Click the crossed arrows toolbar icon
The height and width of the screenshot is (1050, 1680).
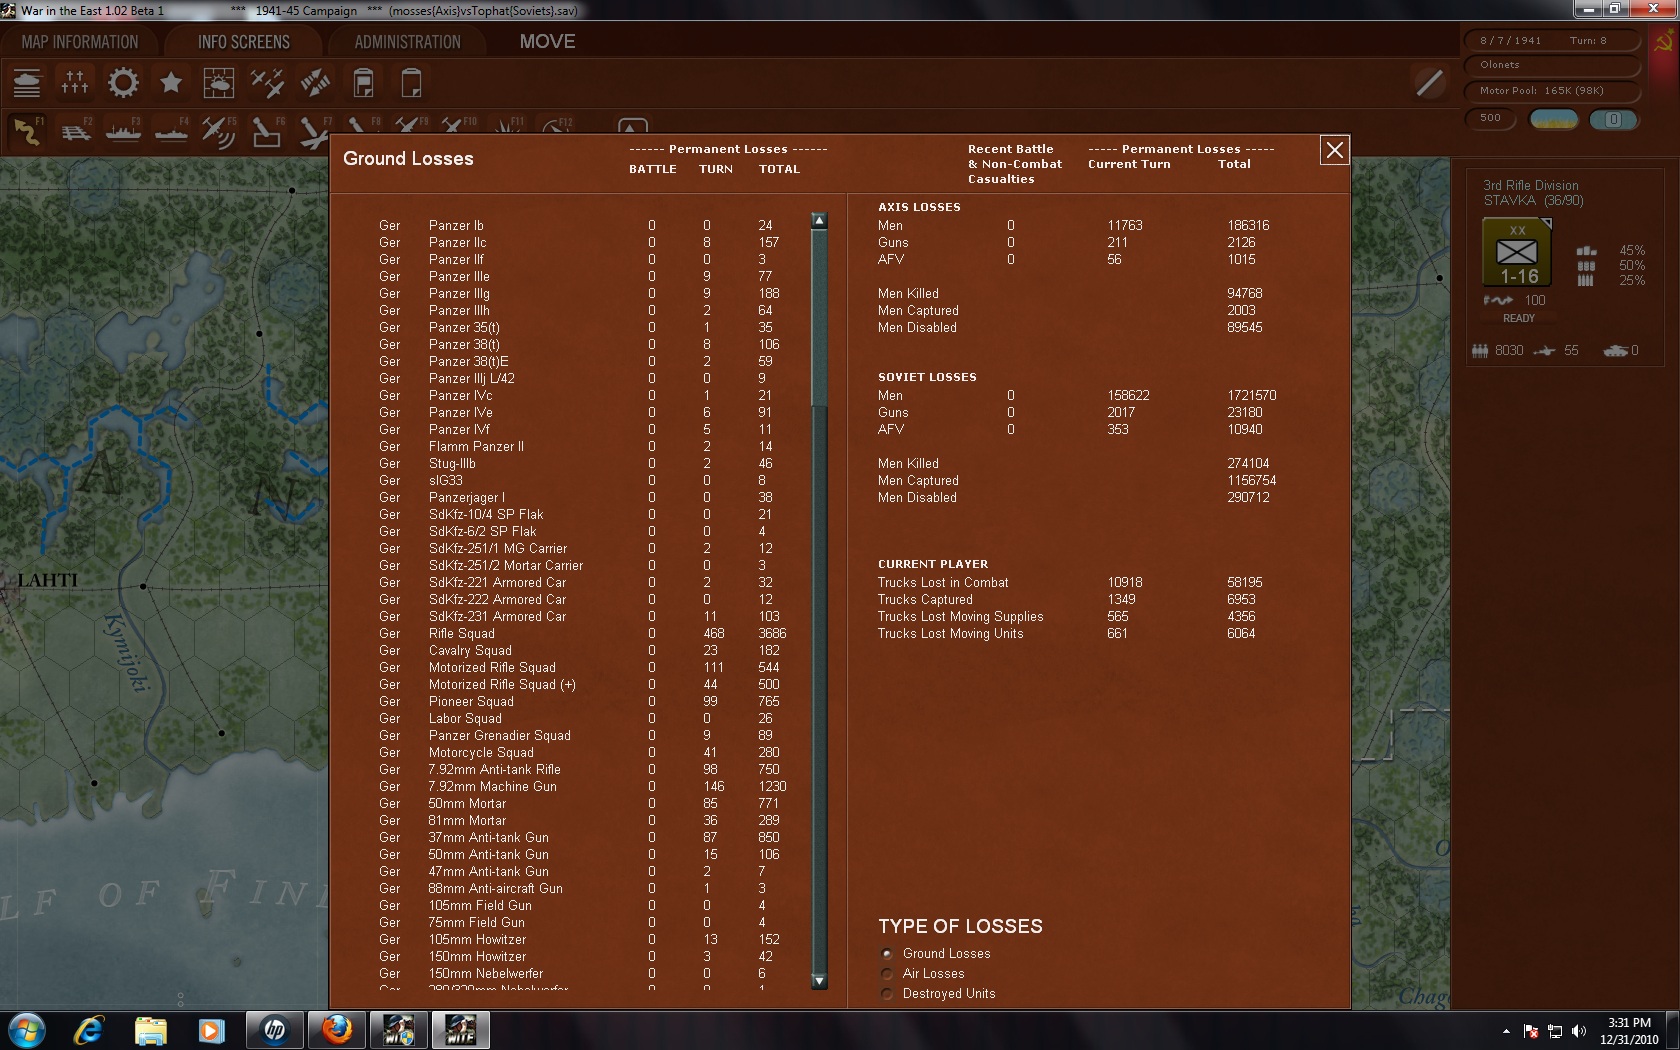point(315,83)
